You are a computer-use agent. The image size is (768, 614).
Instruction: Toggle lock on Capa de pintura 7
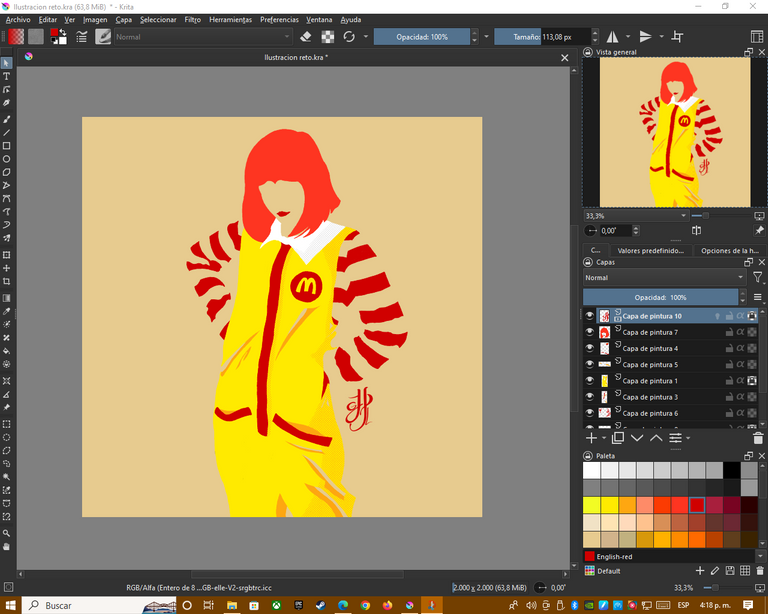[729, 332]
